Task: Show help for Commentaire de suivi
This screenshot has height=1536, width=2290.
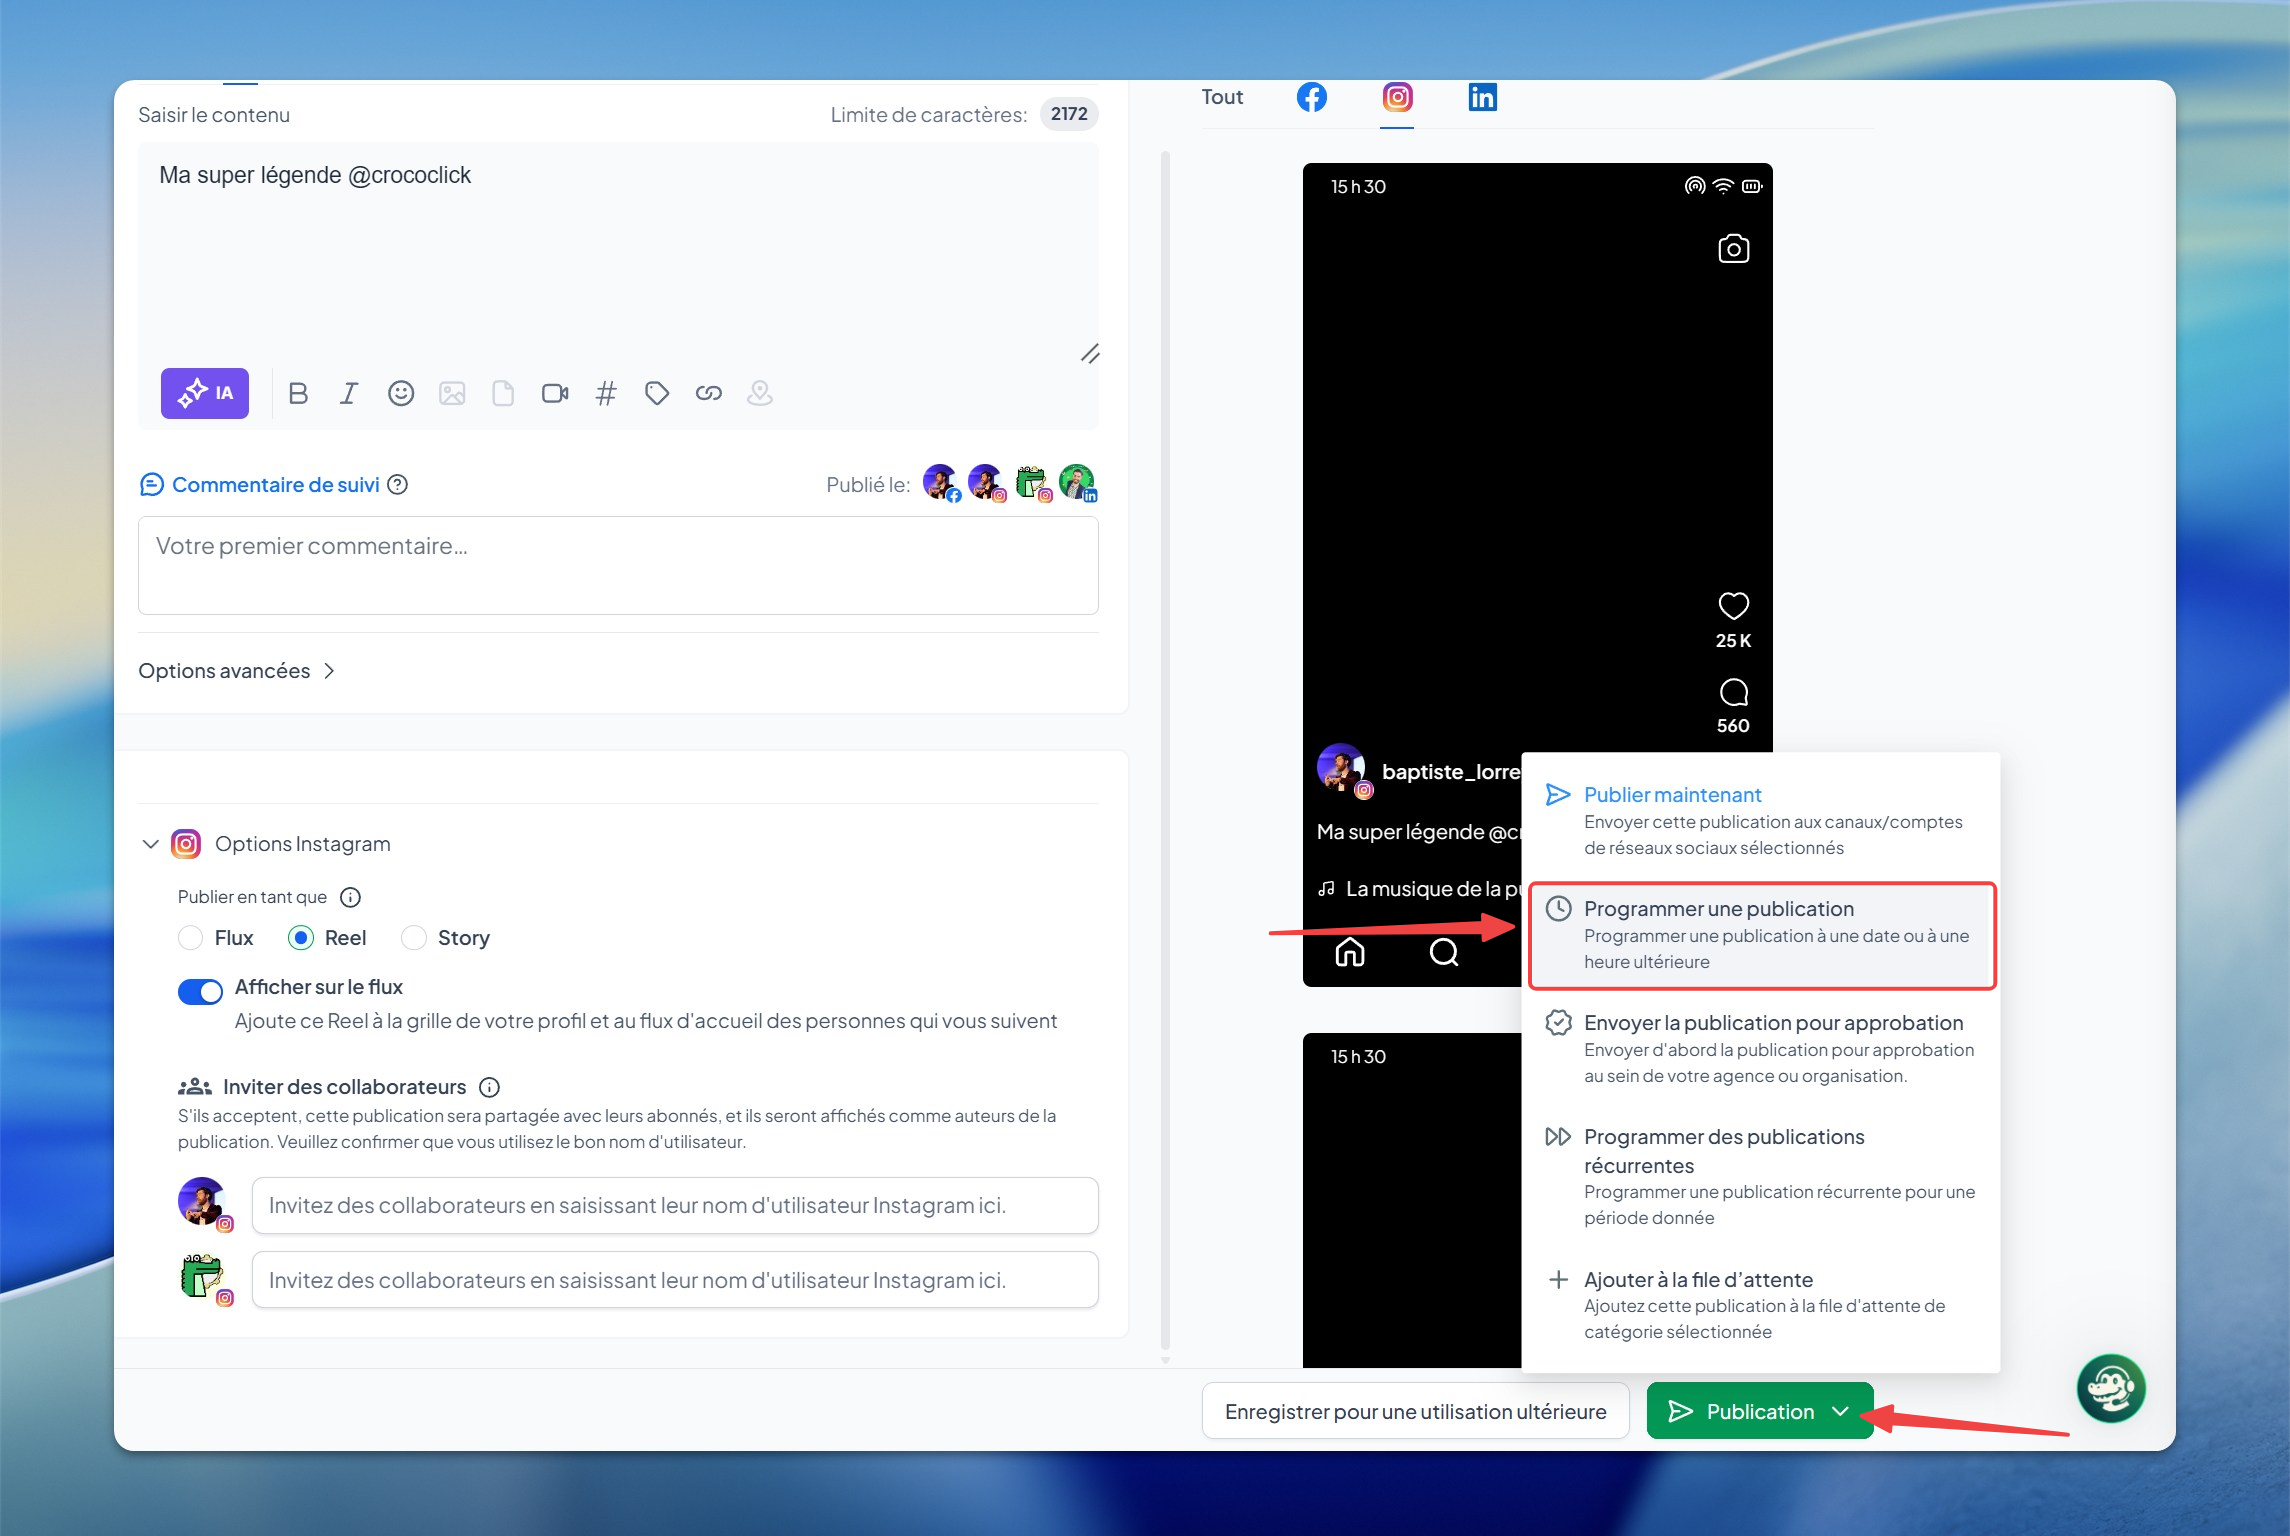Action: point(398,485)
